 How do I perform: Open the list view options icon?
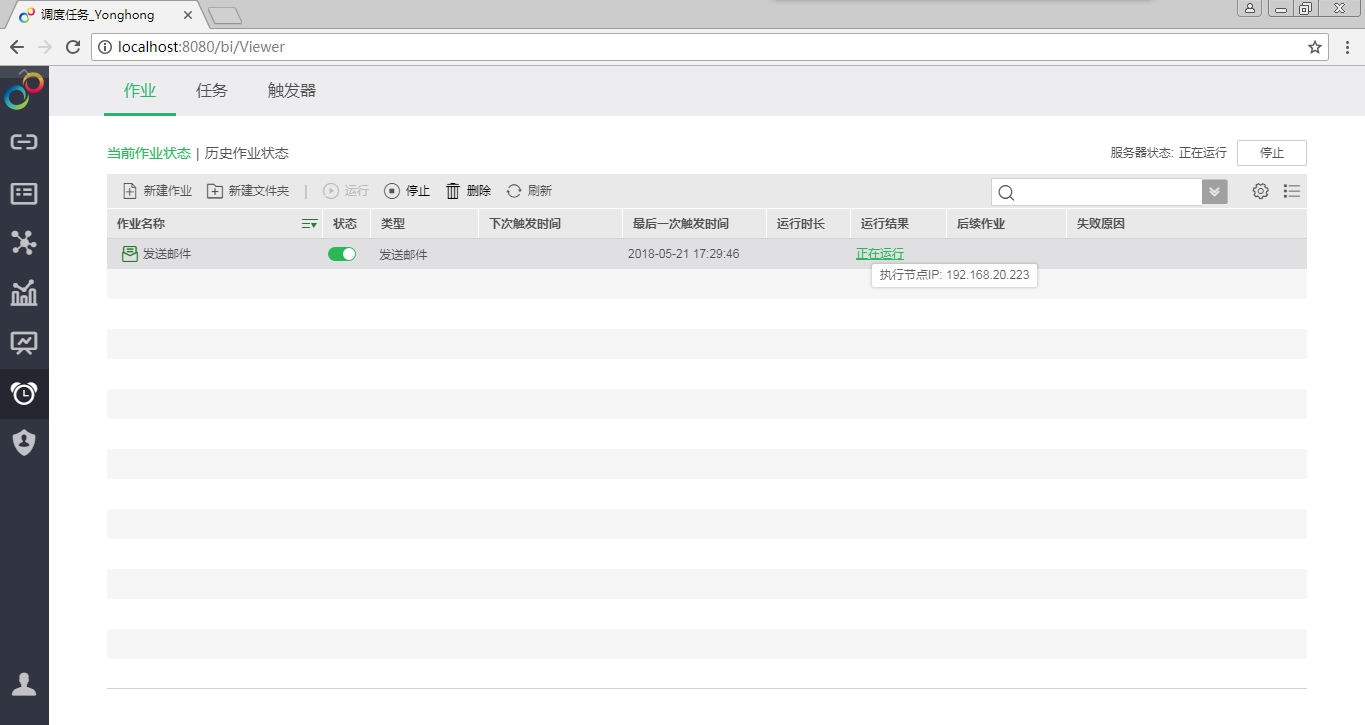click(x=1292, y=191)
